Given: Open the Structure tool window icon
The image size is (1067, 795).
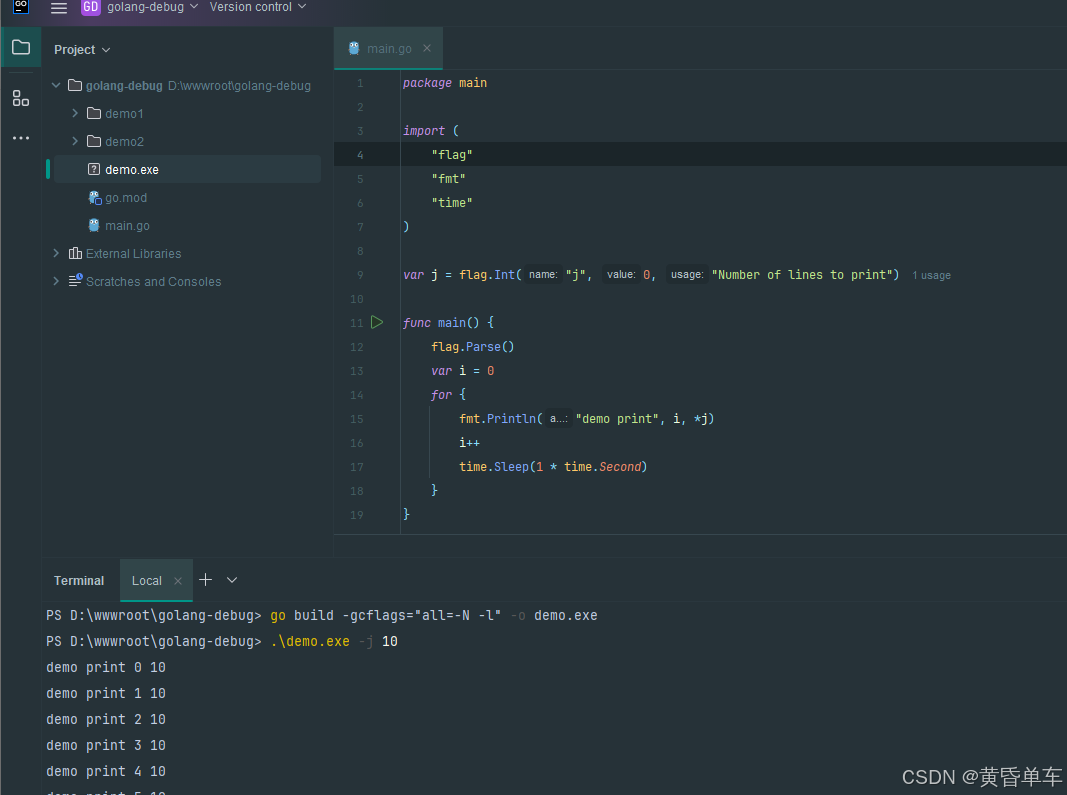Looking at the screenshot, I should 21,98.
